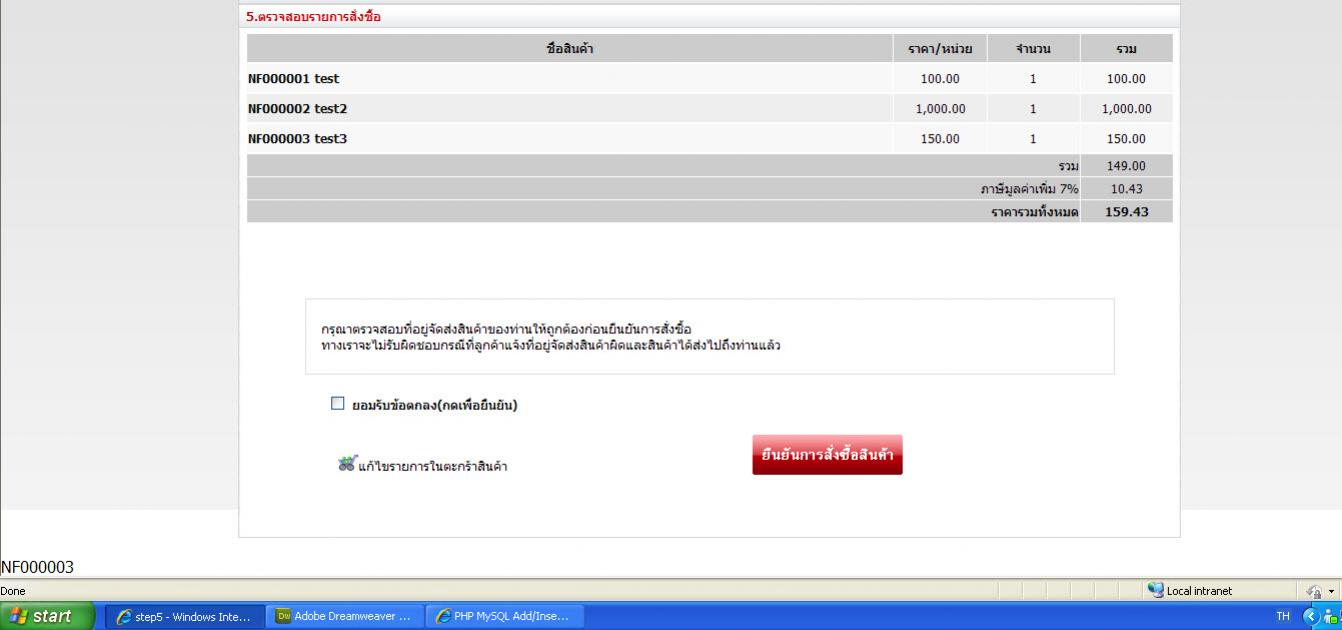Click the ชื่อสินค้า column header
The height and width of the screenshot is (630, 1342).
pyautogui.click(x=570, y=49)
